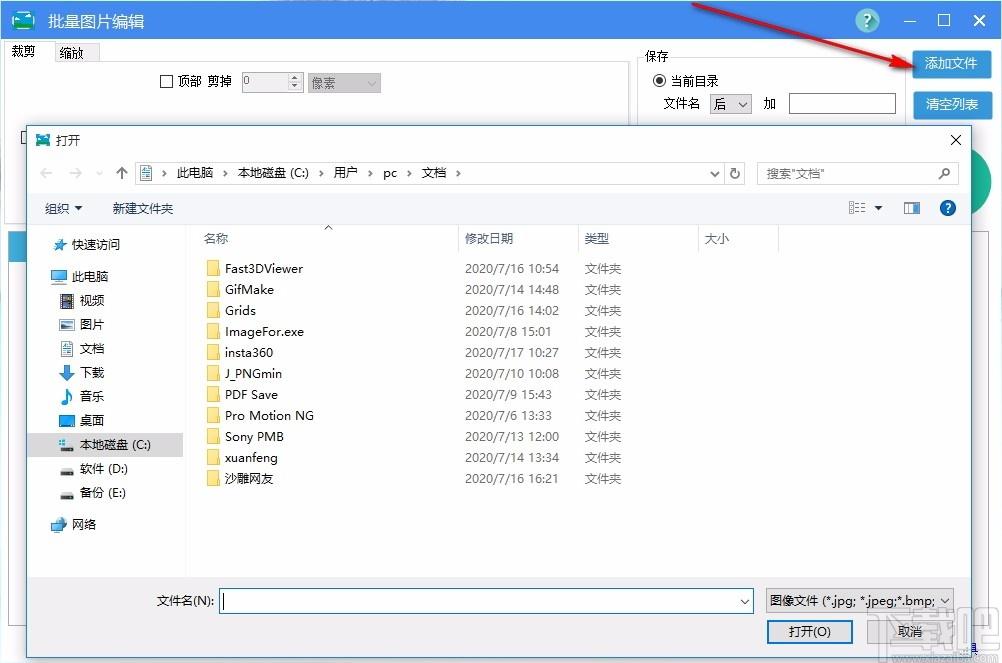
Task: Select the 当前目录 radio button
Action: [659, 81]
